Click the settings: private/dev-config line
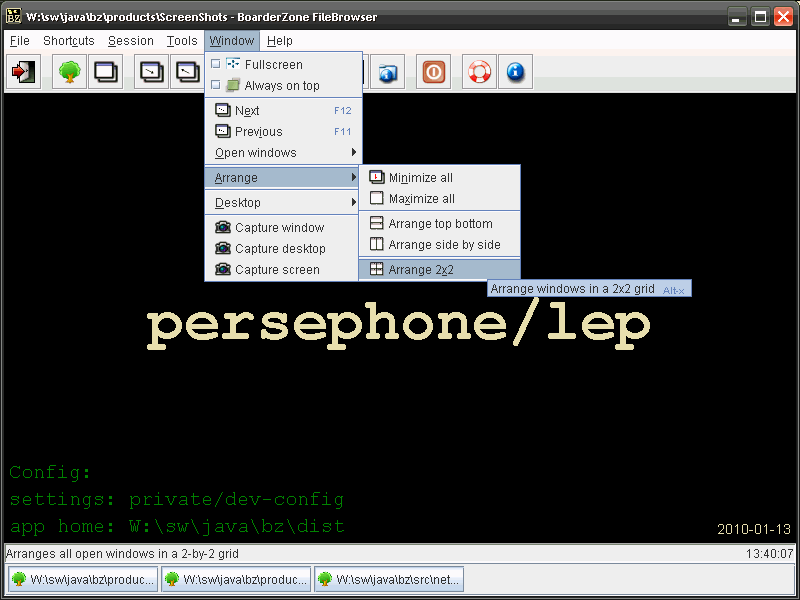 tap(177, 499)
